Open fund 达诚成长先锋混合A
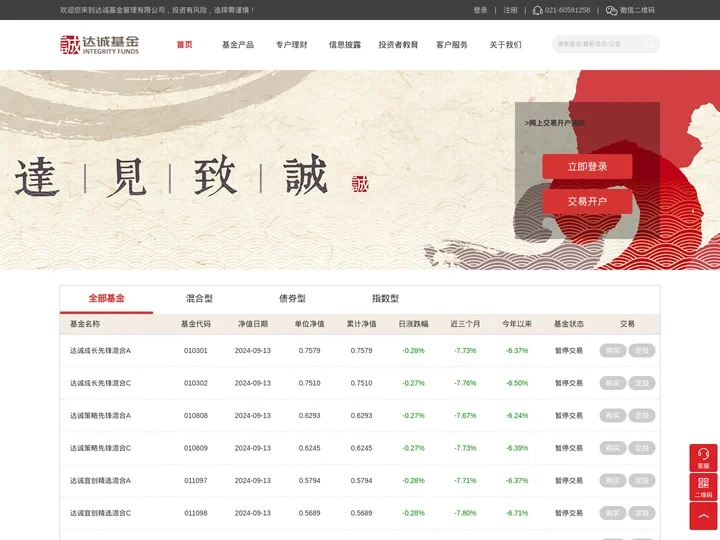The height and width of the screenshot is (540, 720). [x=100, y=351]
